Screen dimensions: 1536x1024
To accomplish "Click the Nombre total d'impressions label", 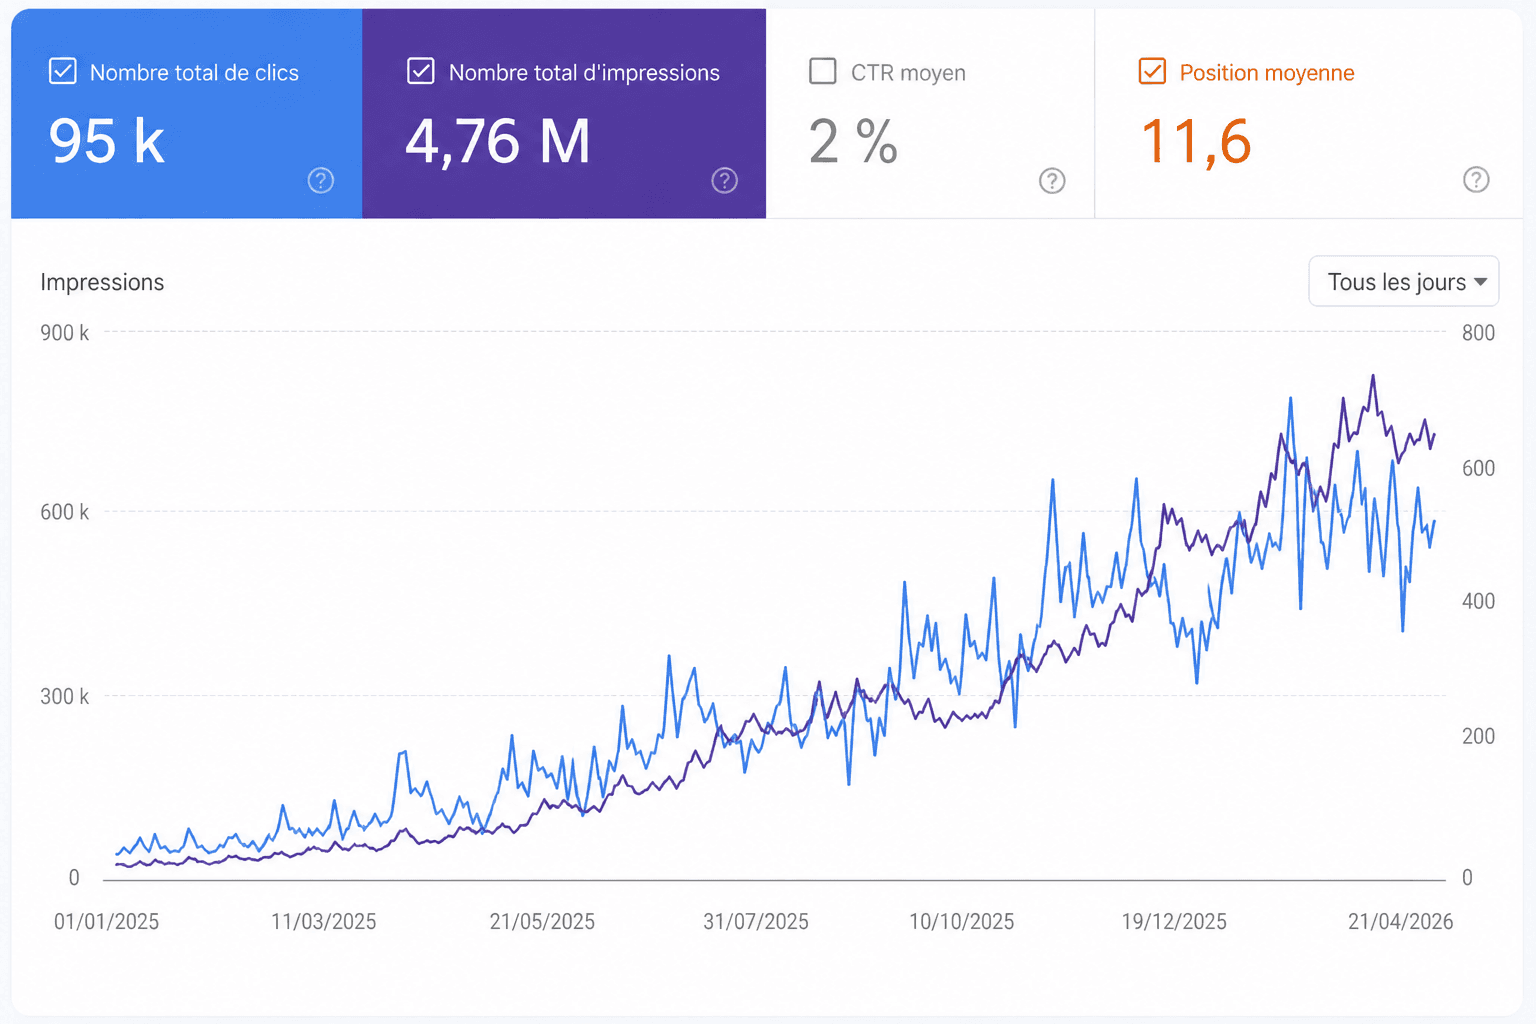I will (x=584, y=73).
